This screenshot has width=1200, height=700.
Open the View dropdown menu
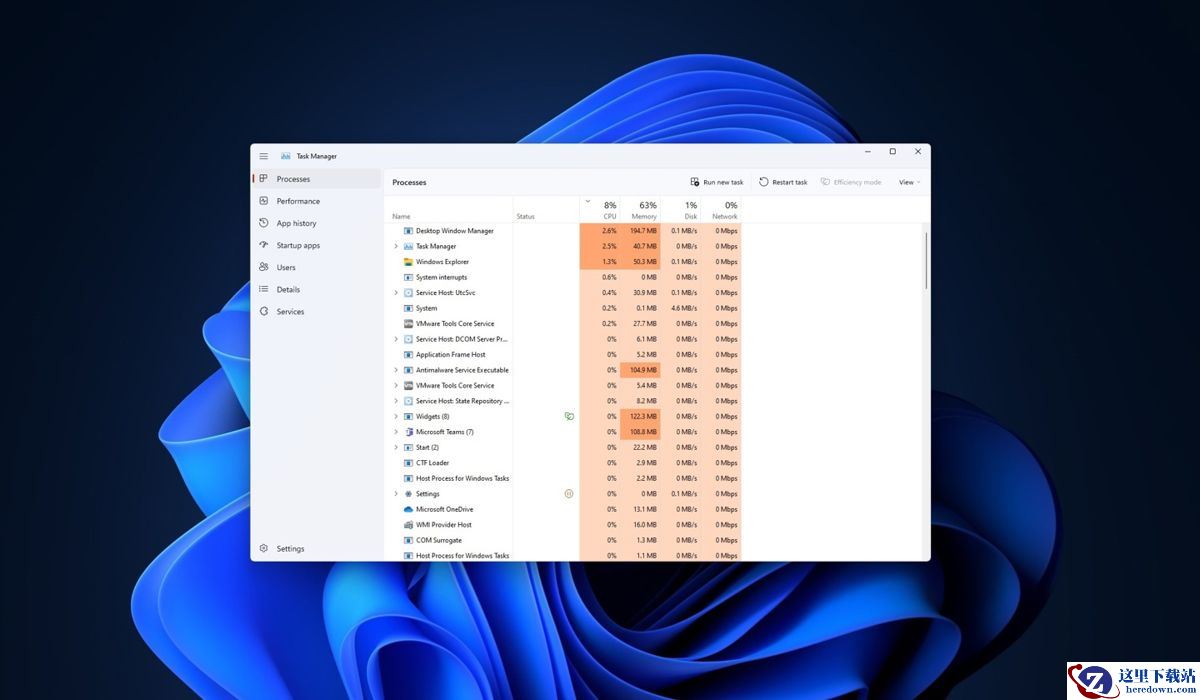click(x=909, y=182)
